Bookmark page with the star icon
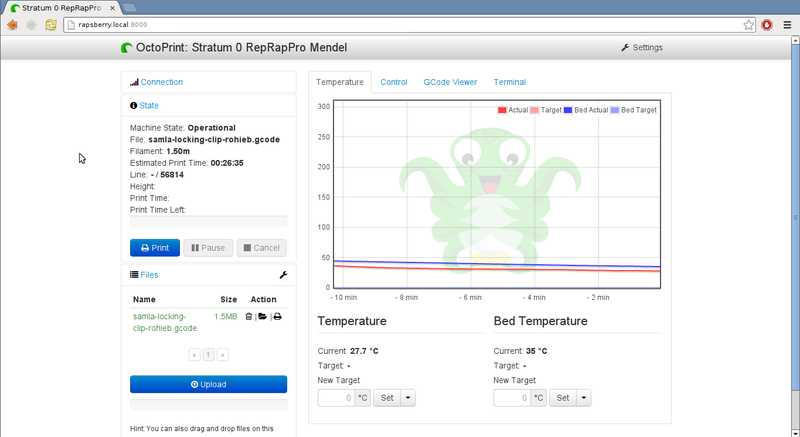The height and width of the screenshot is (437, 800). point(748,25)
